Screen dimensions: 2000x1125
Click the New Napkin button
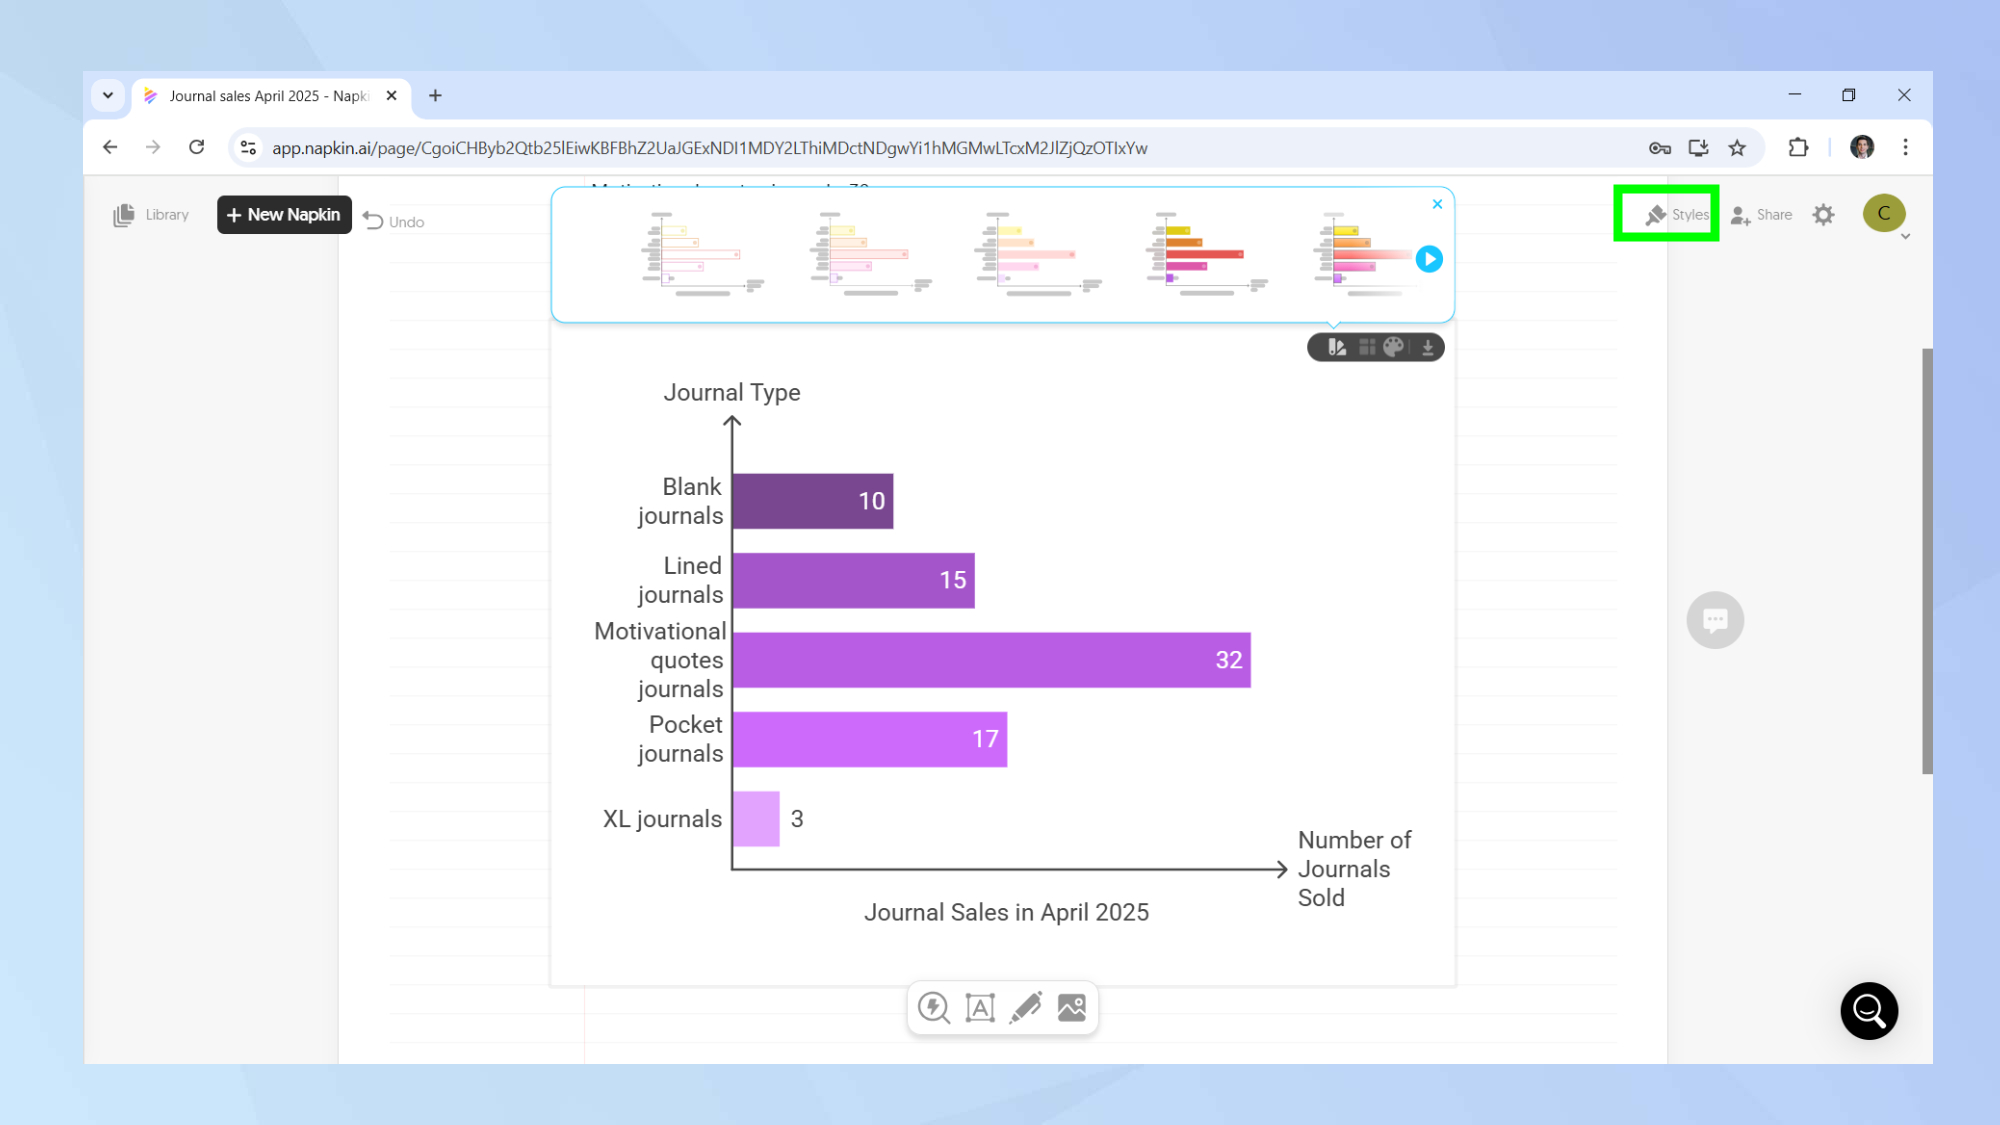point(284,215)
